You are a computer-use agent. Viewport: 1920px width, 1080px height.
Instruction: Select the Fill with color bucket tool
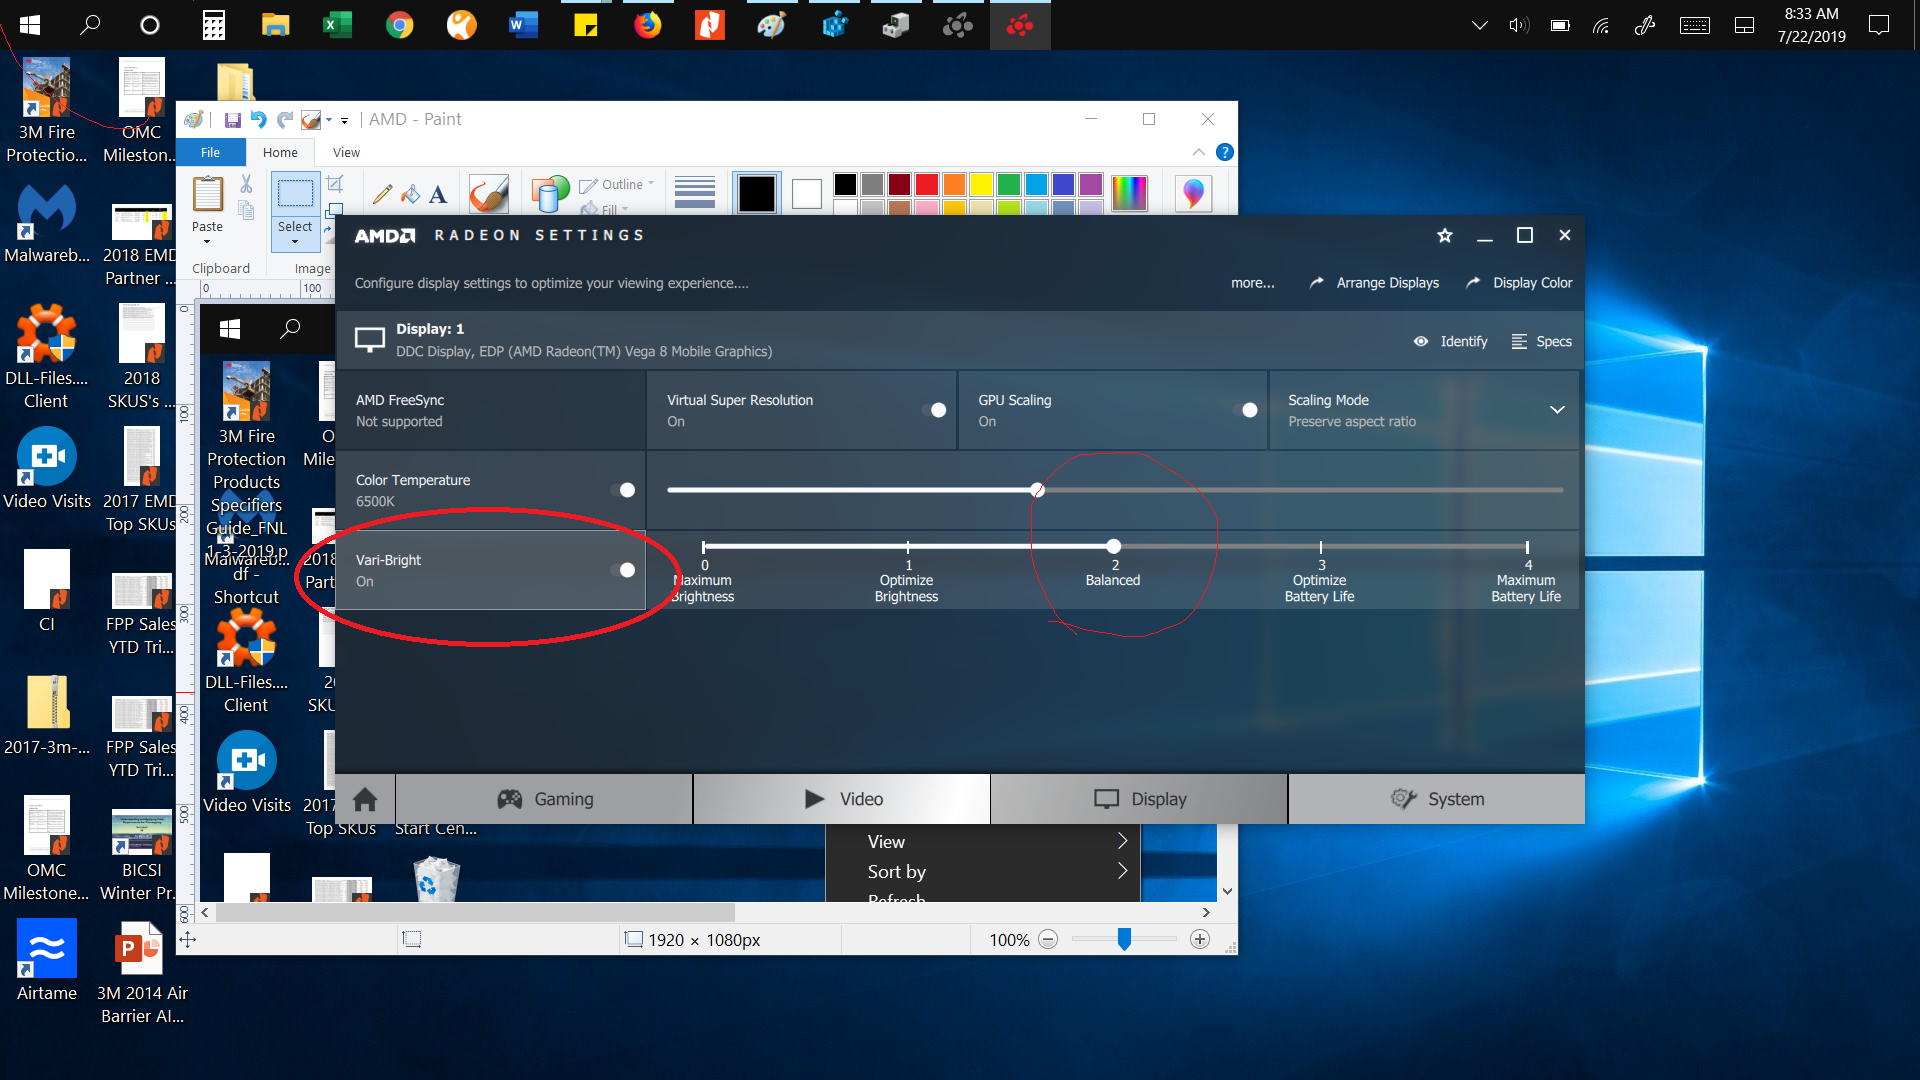pyautogui.click(x=410, y=194)
